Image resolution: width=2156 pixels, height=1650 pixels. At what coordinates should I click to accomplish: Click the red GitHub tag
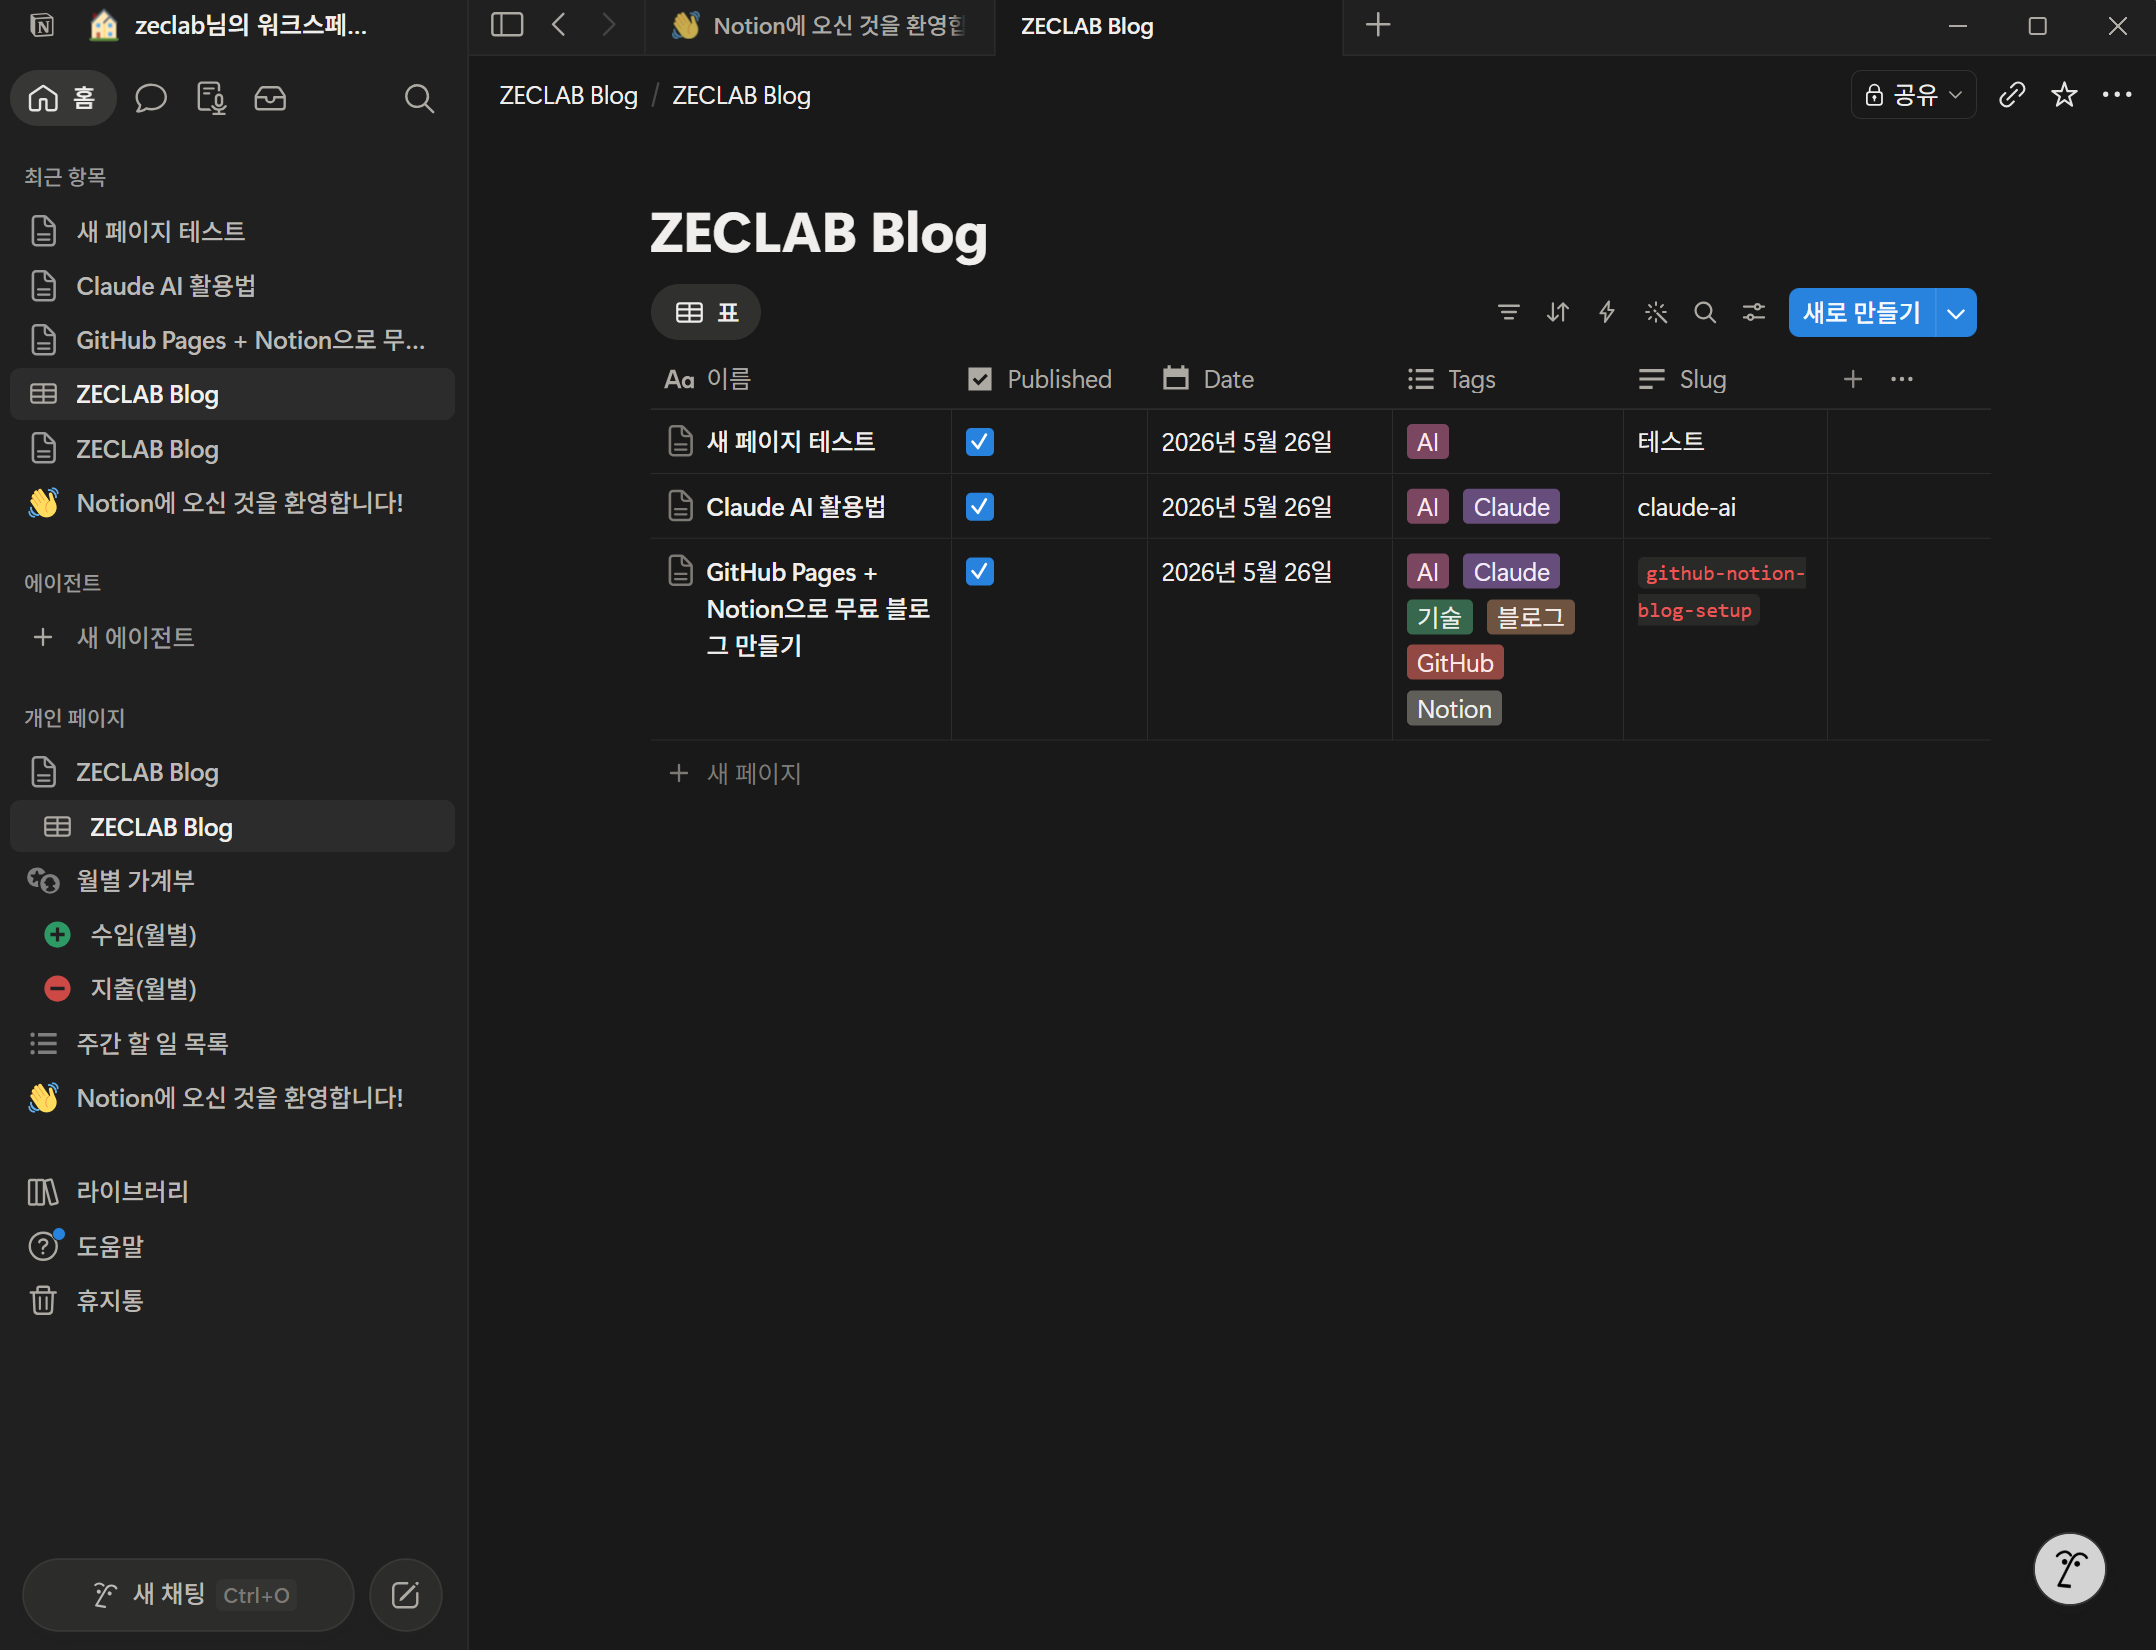tap(1455, 663)
